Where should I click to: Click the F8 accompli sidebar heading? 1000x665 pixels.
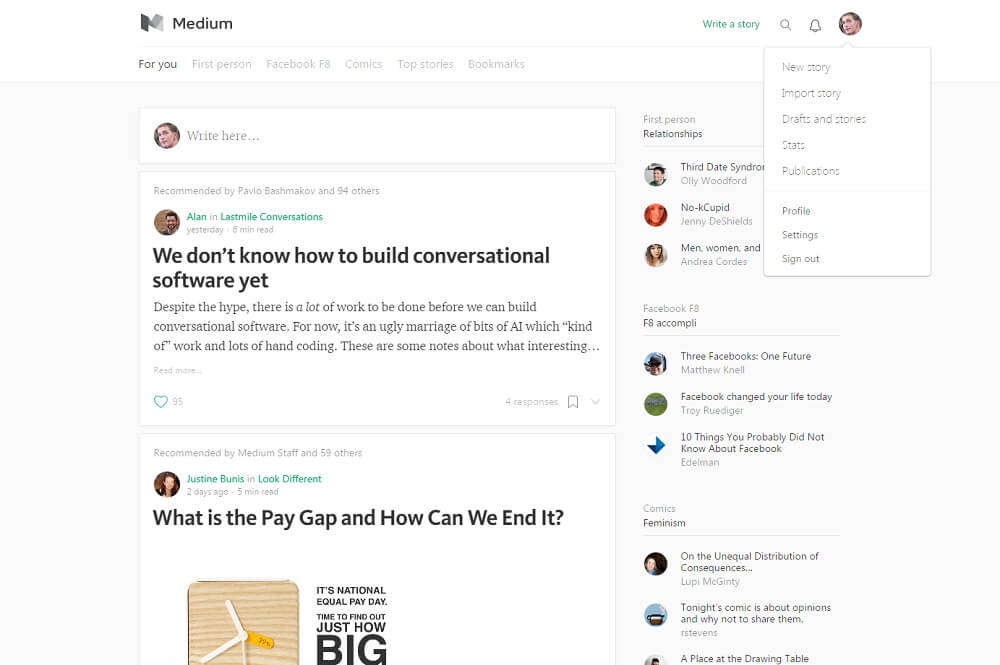[670, 323]
